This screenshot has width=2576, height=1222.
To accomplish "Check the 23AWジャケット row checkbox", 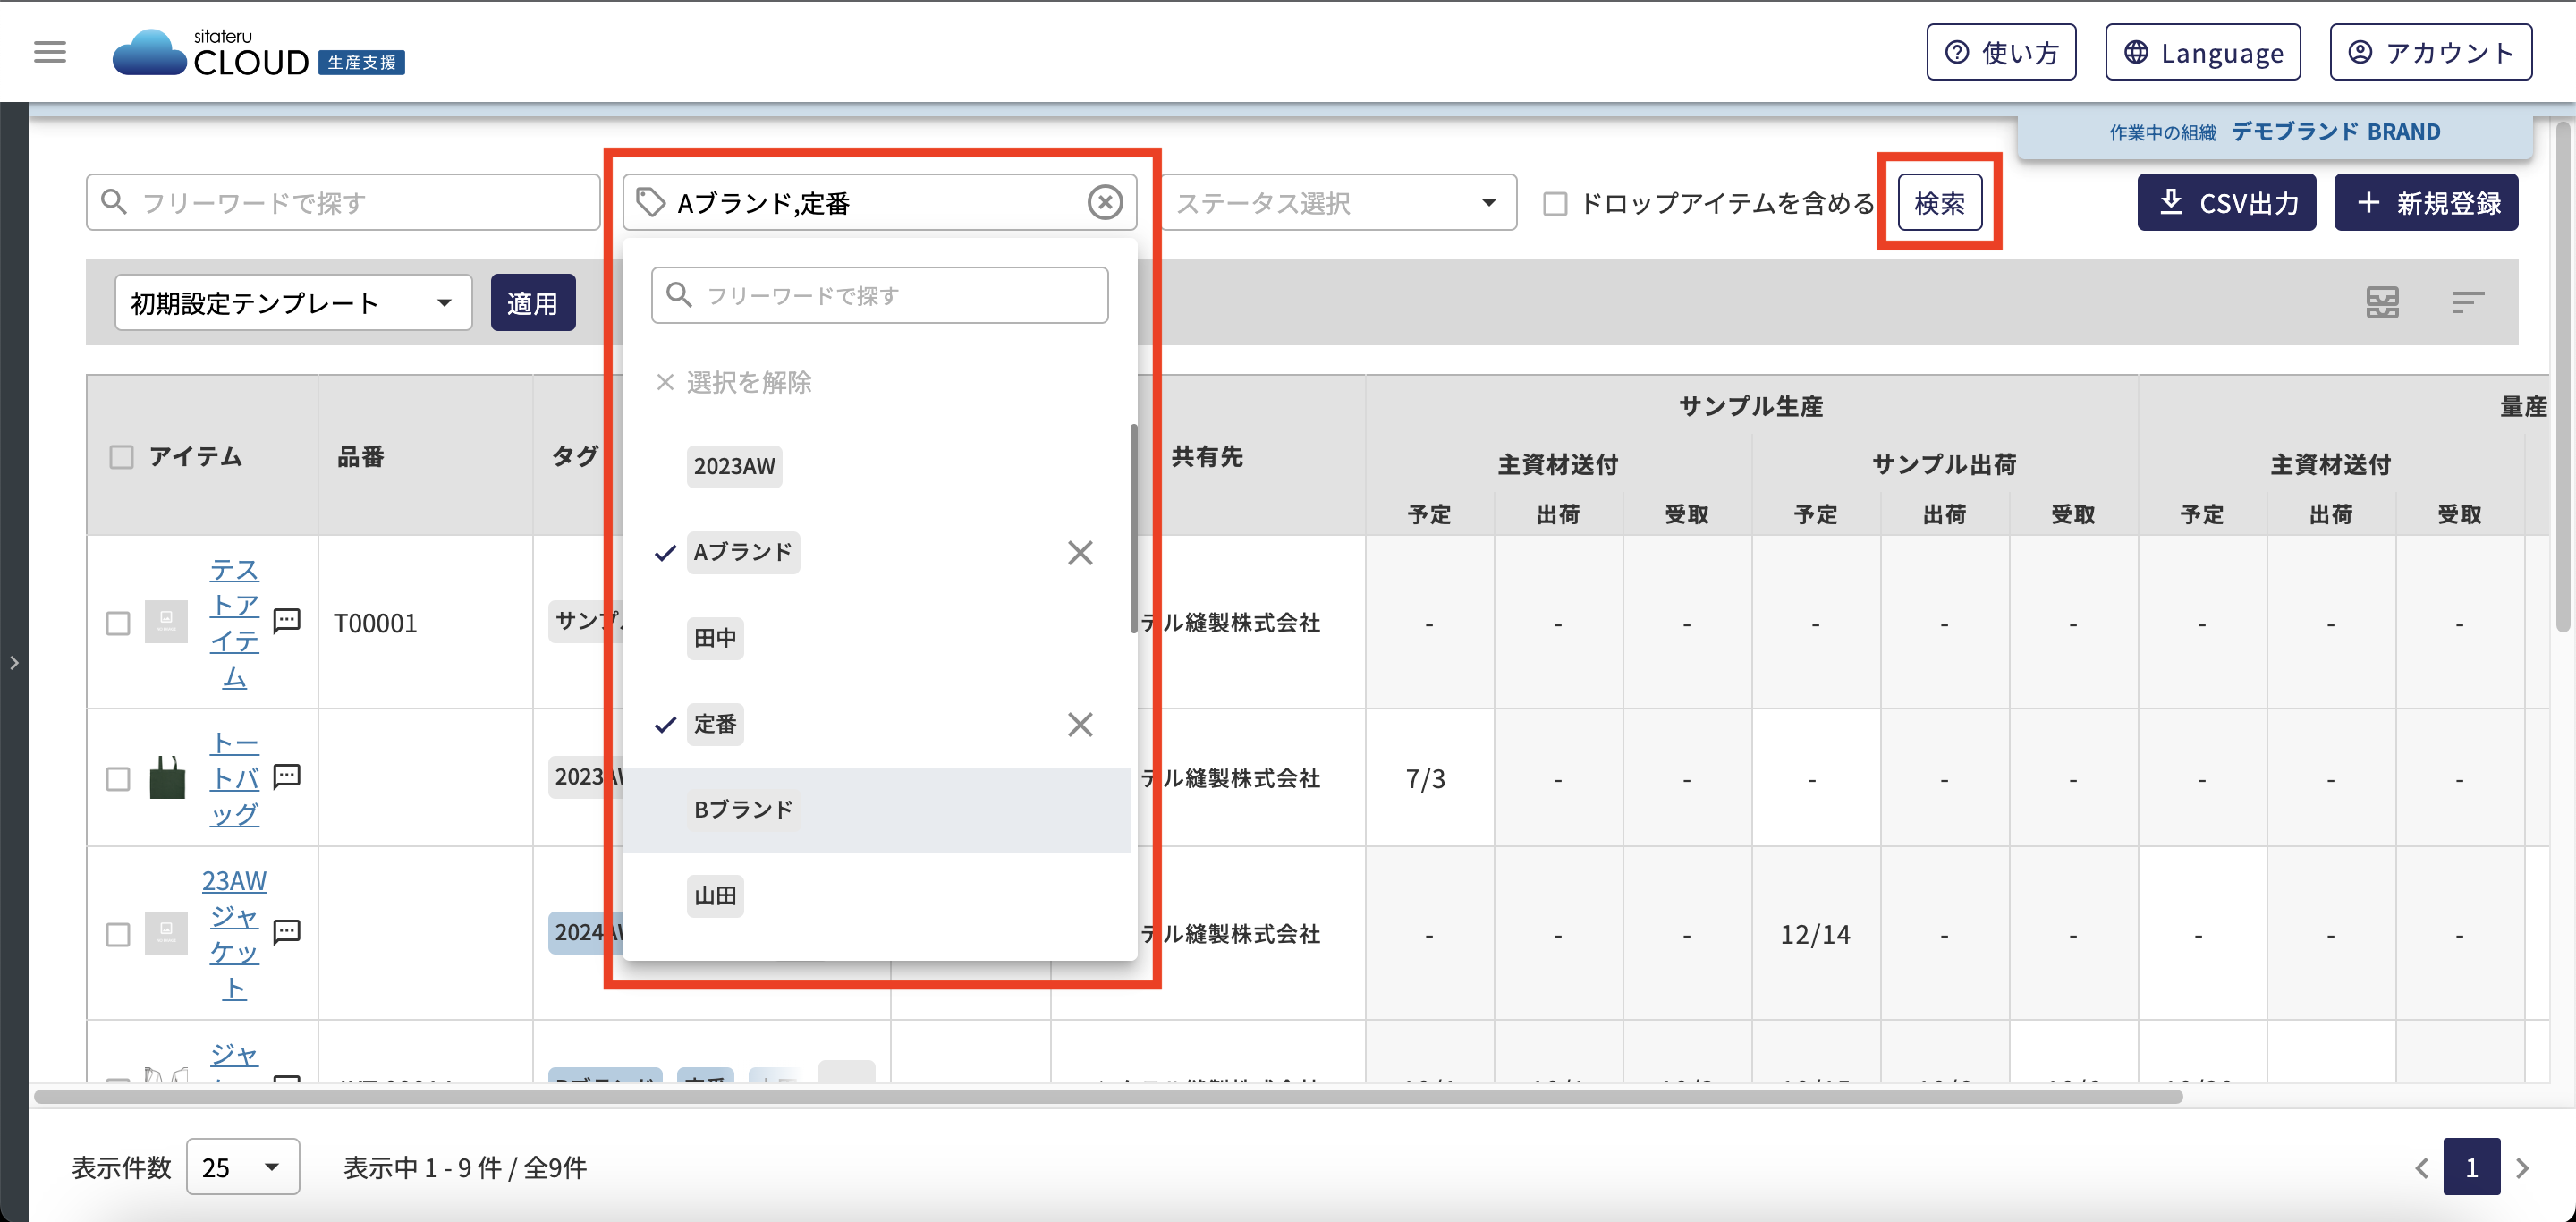I will 118,934.
